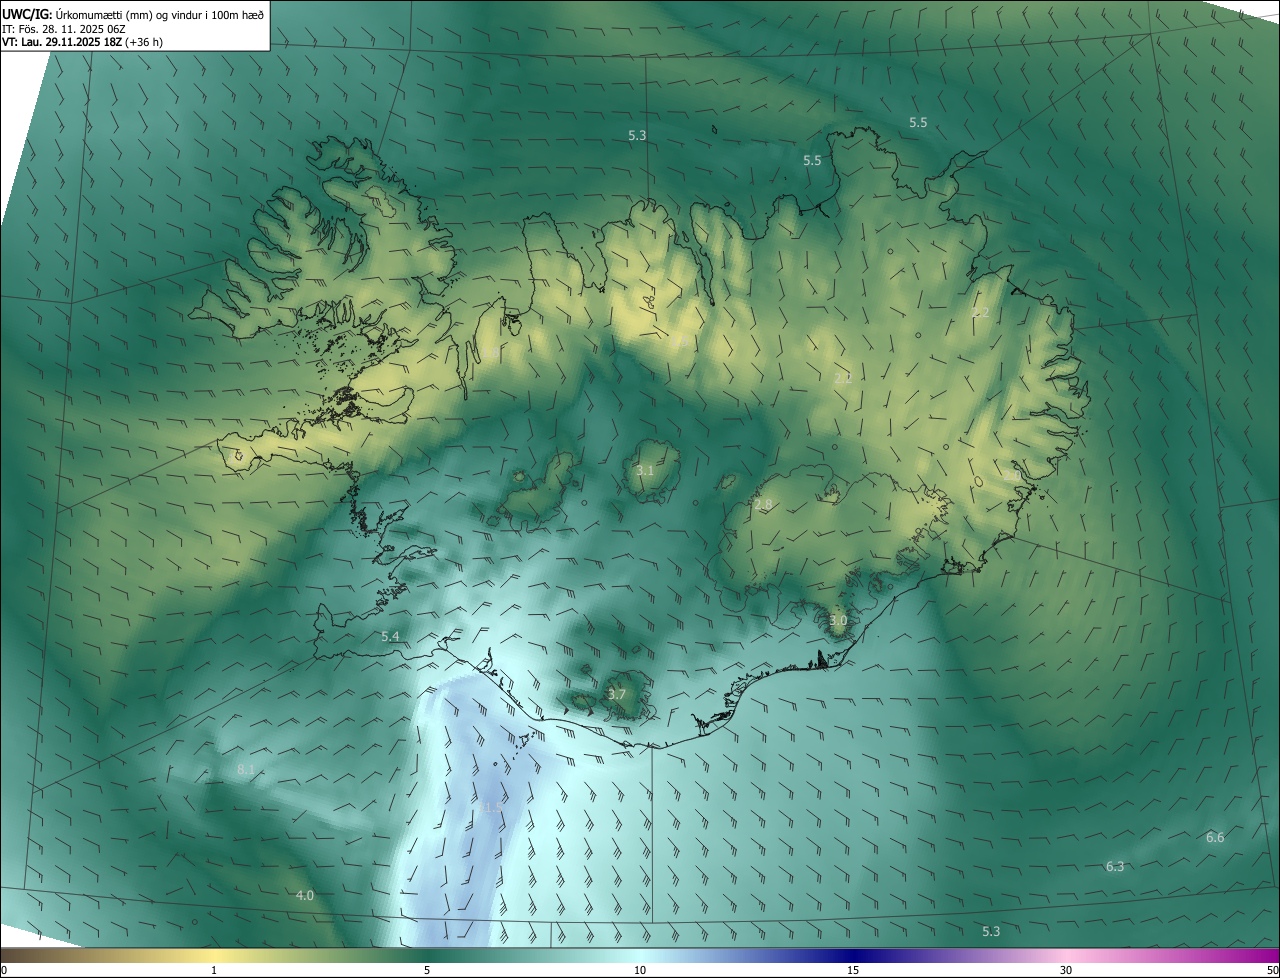
Task: Click the colorbar tick label 30
Action: point(1066,970)
